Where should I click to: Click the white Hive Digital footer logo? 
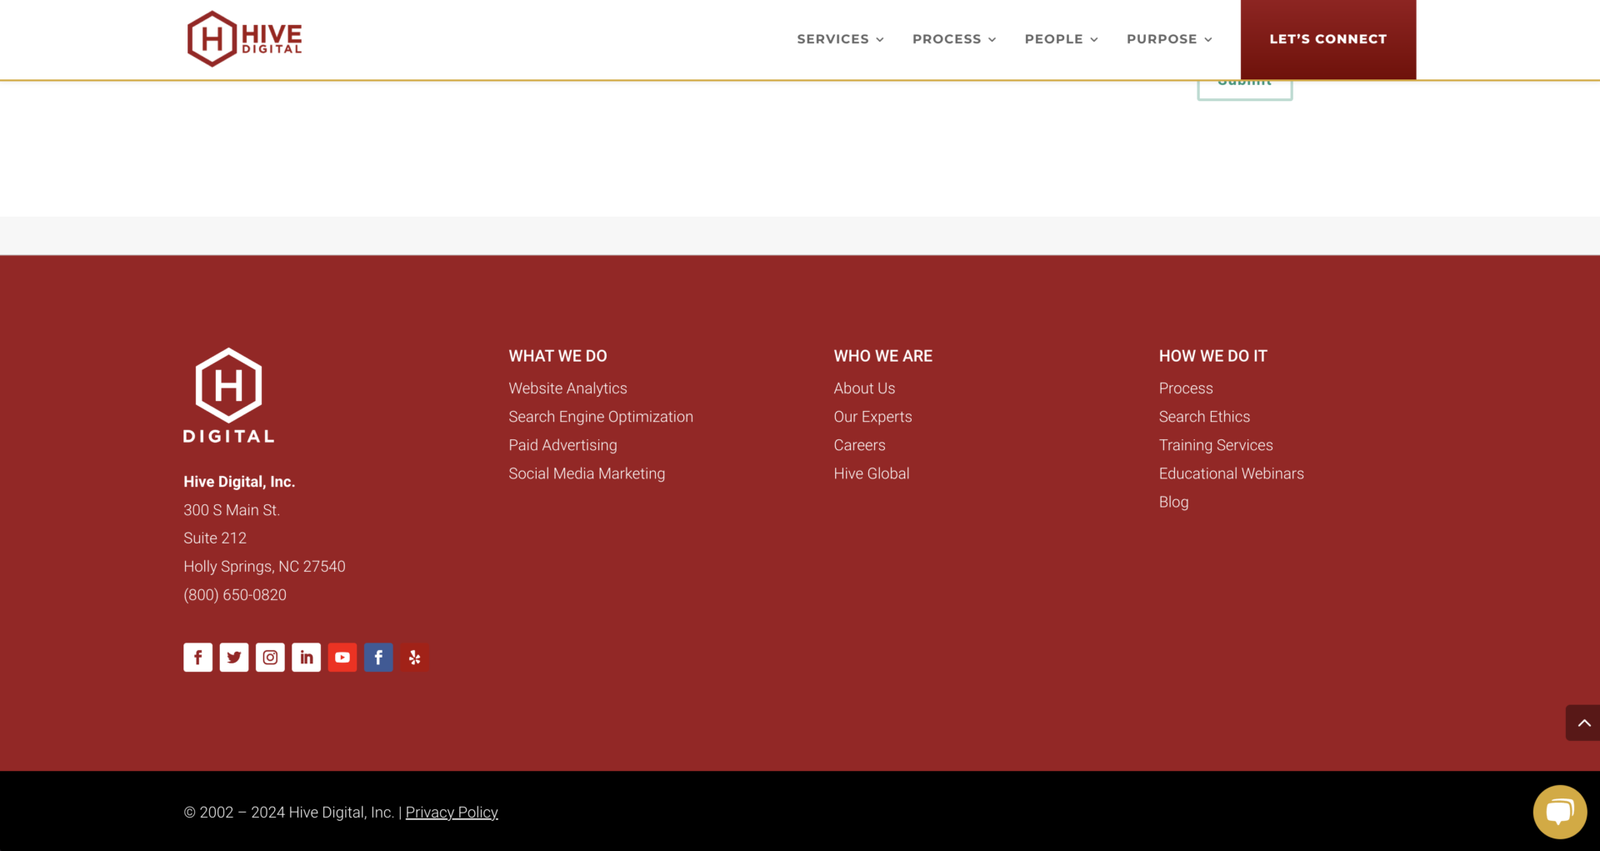pyautogui.click(x=229, y=395)
